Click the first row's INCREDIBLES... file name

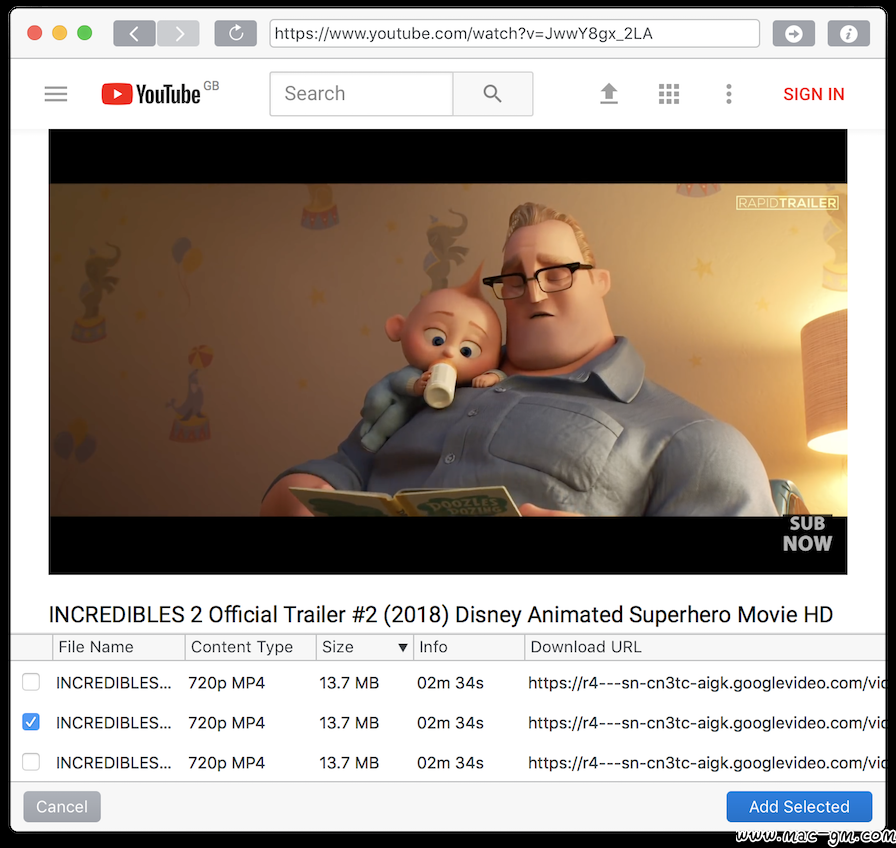coord(114,683)
